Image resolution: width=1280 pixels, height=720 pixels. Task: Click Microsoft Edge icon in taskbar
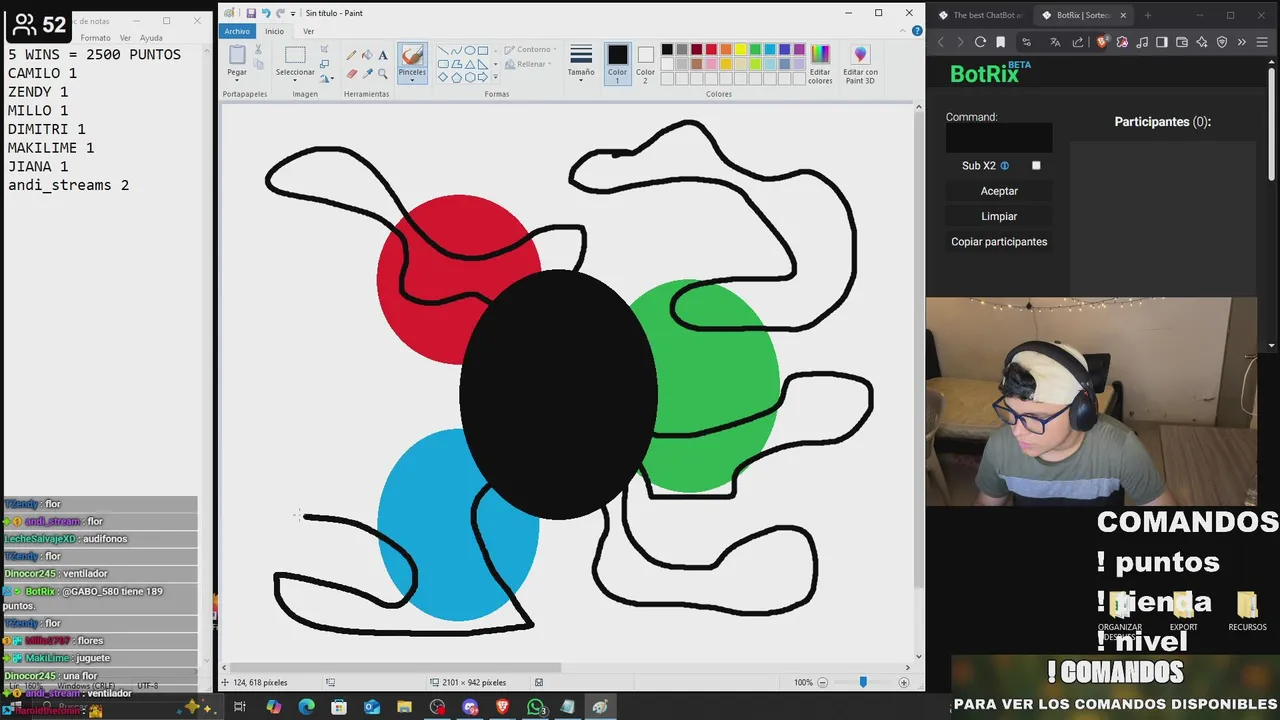click(x=306, y=707)
